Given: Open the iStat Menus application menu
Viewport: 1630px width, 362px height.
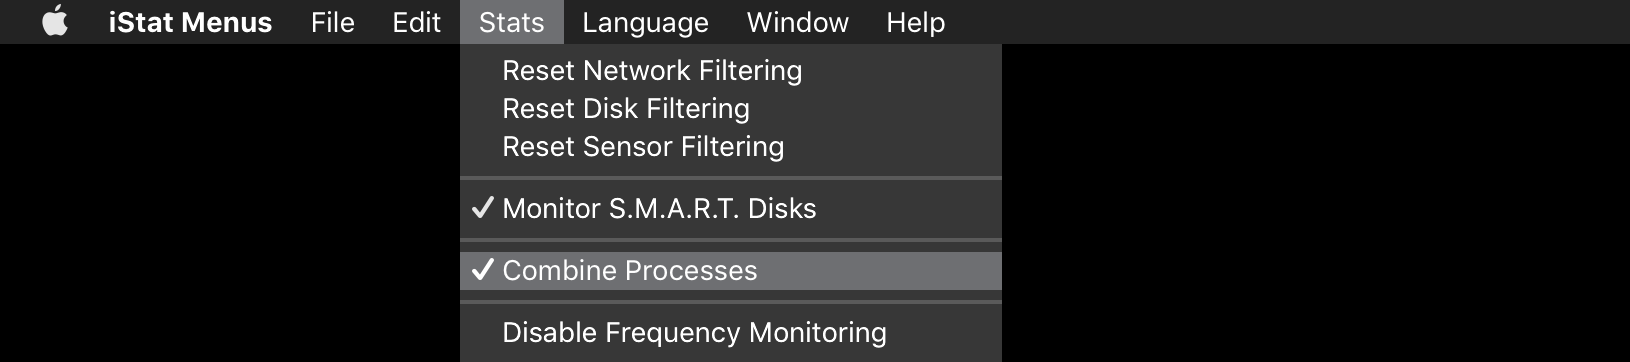Looking at the screenshot, I should pyautogui.click(x=190, y=22).
